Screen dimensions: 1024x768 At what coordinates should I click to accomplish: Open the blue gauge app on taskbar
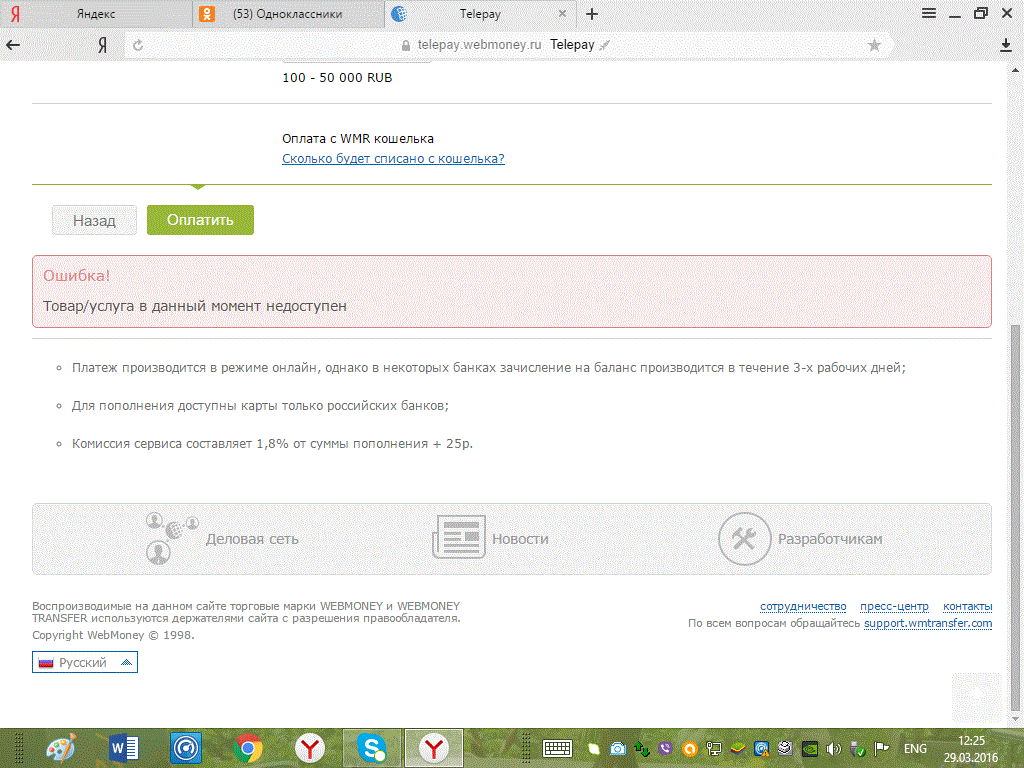tap(185, 748)
